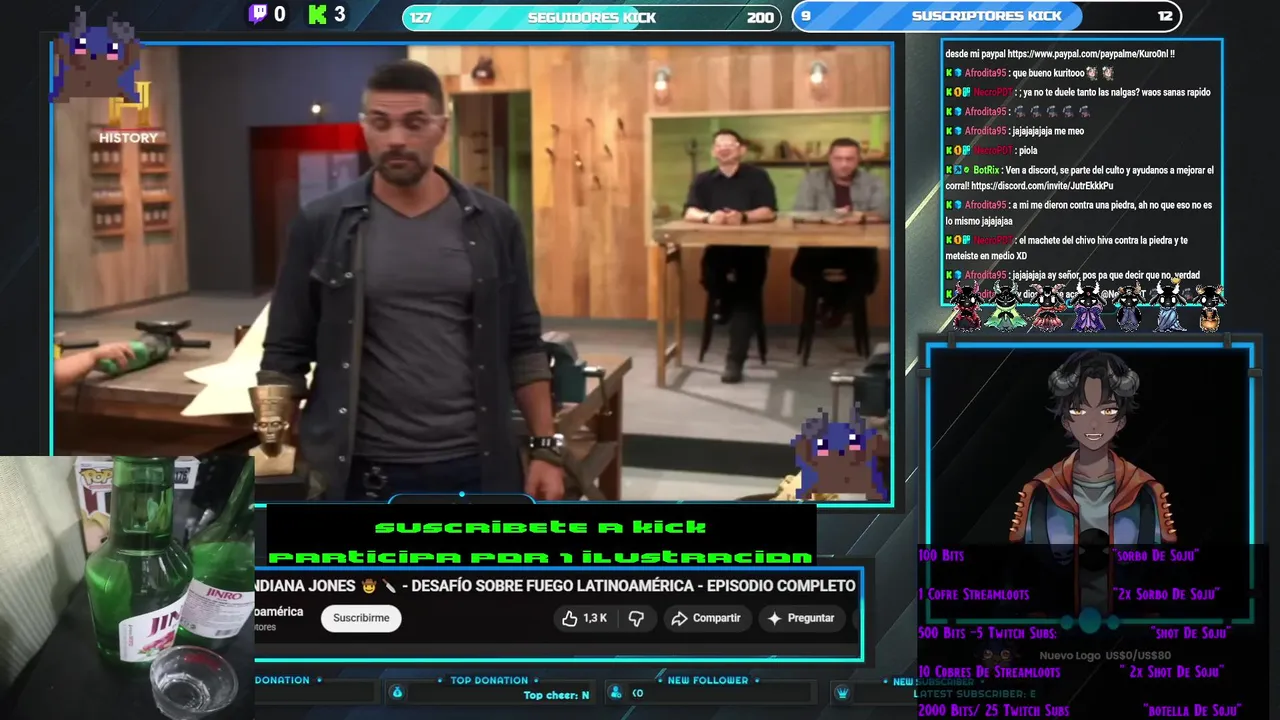Click the History channel logo on the video

coord(128,113)
